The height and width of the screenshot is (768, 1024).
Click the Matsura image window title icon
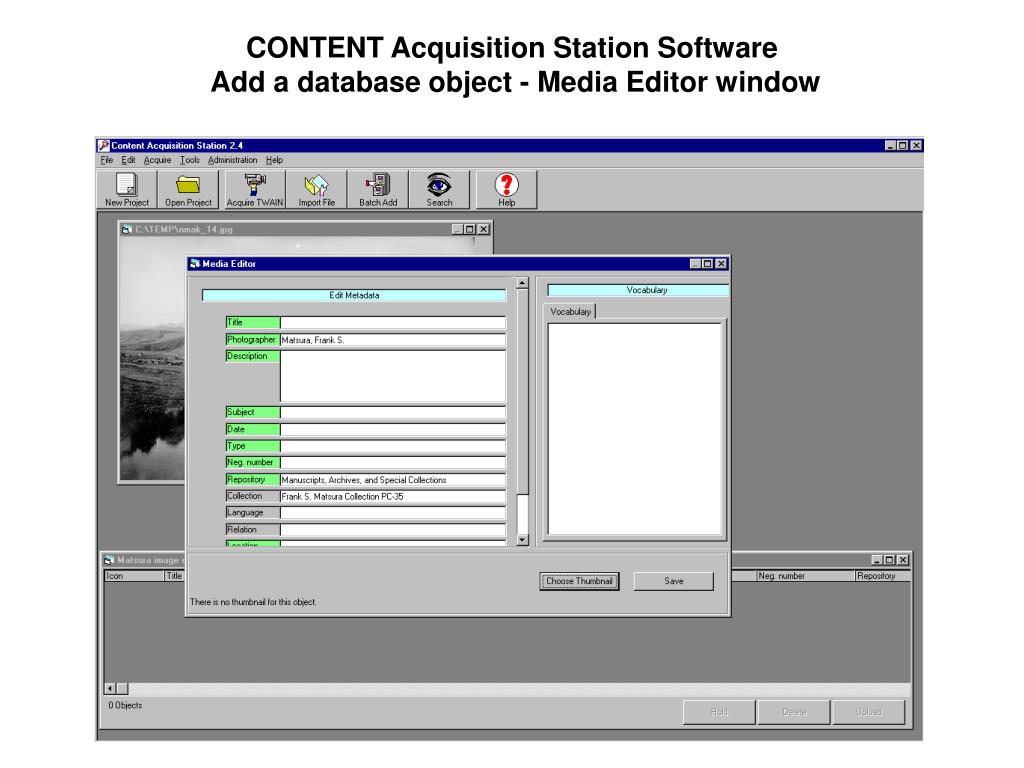[109, 560]
